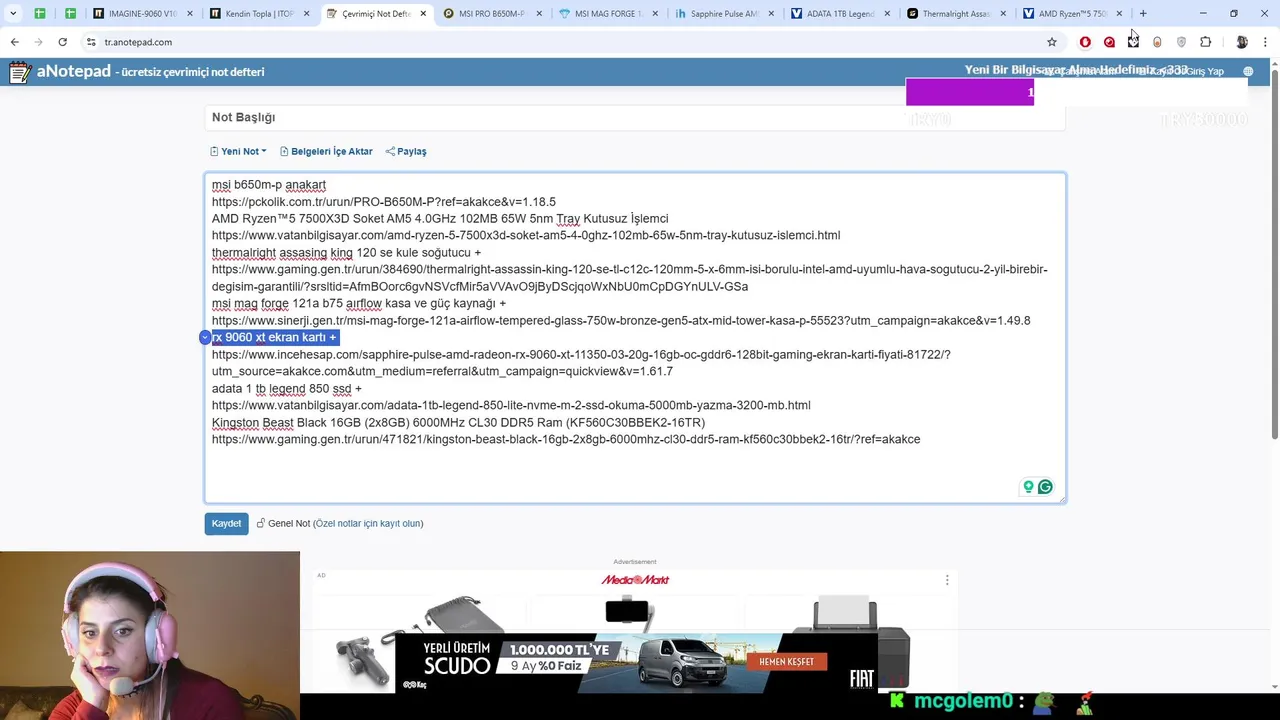Image resolution: width=1280 pixels, height=720 pixels.
Task: Switch to the MSI MAG FORGE tab
Action: click(x=606, y=14)
